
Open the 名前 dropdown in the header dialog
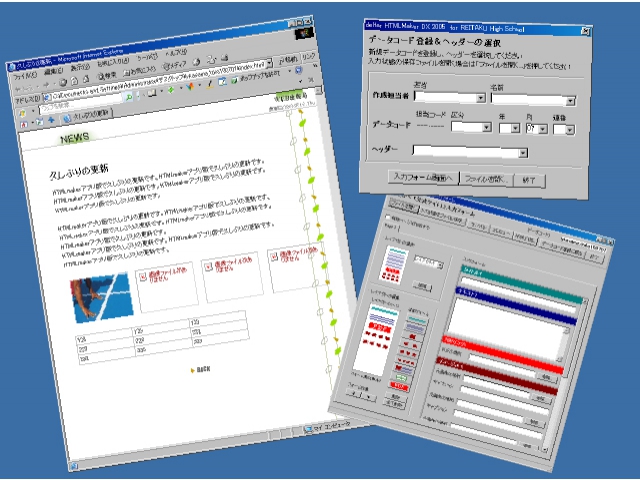tap(533, 99)
